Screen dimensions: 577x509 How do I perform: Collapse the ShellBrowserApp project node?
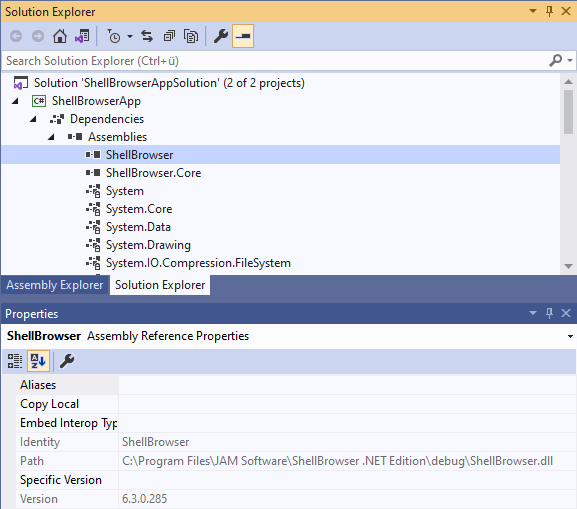(x=15, y=101)
